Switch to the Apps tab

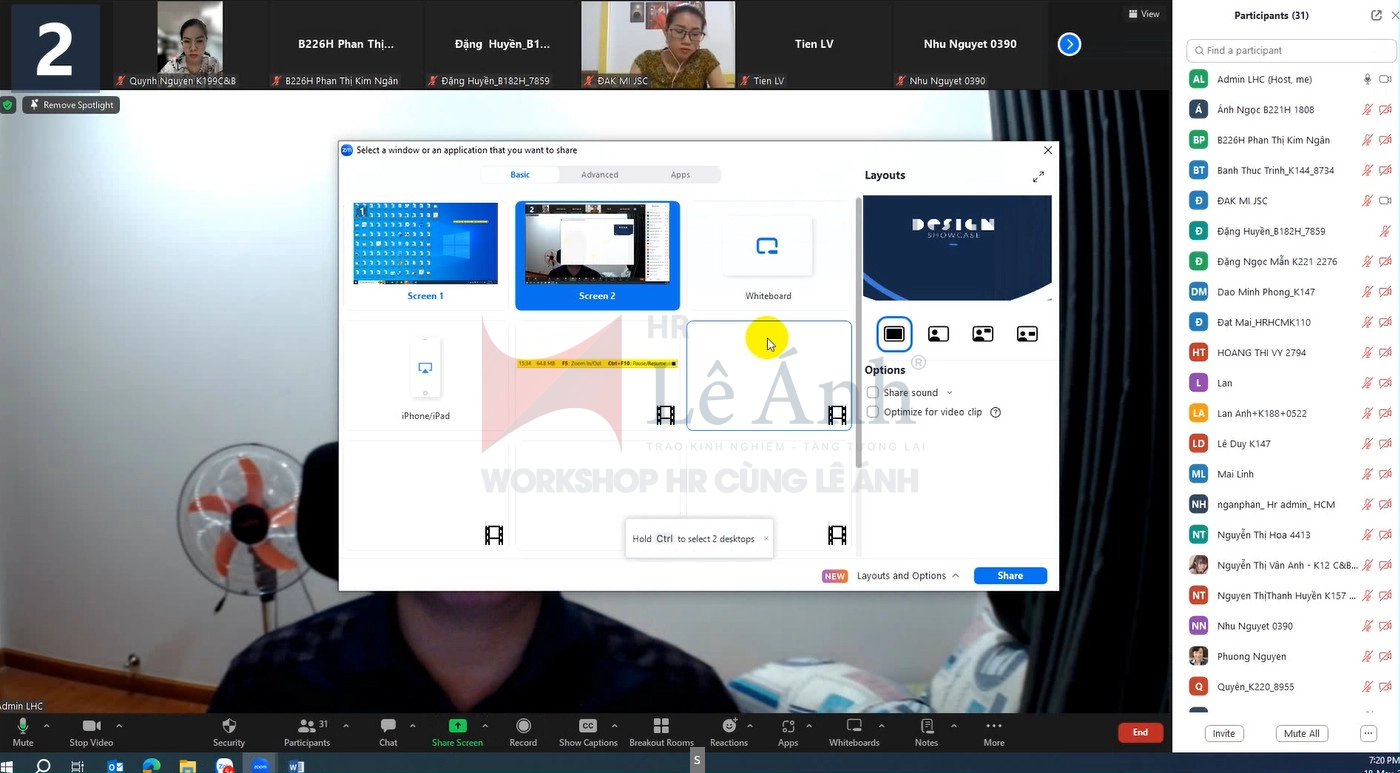coord(680,175)
